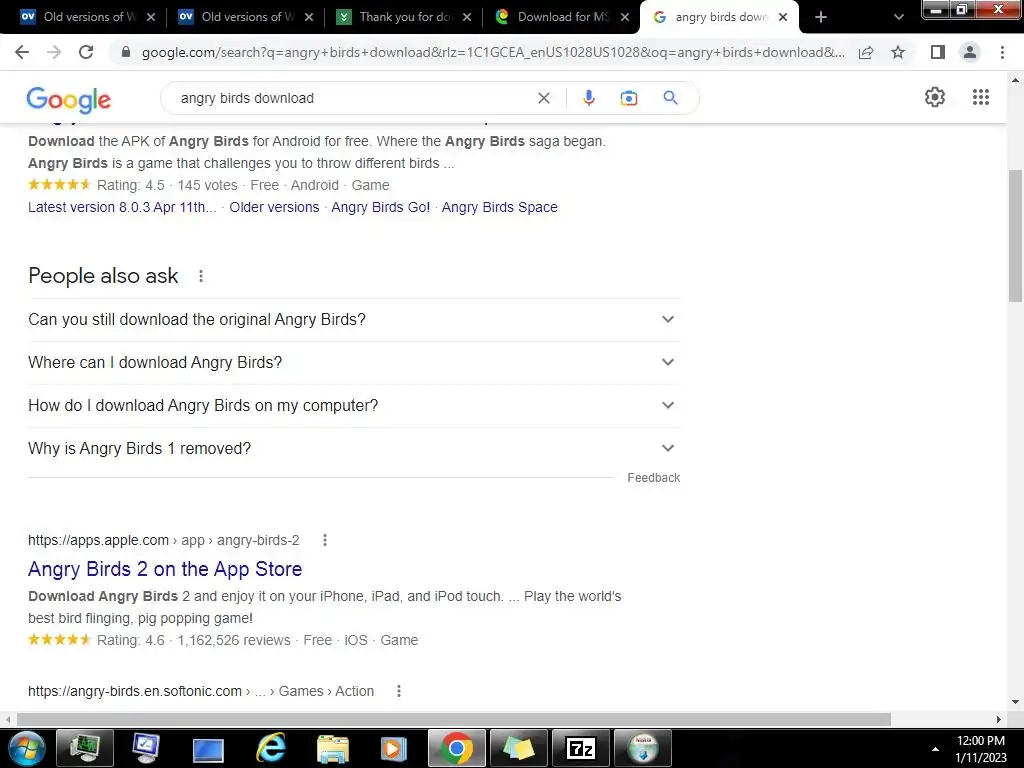Switch to 'Thank you for do' tab
The height and width of the screenshot is (768, 1024).
click(404, 17)
